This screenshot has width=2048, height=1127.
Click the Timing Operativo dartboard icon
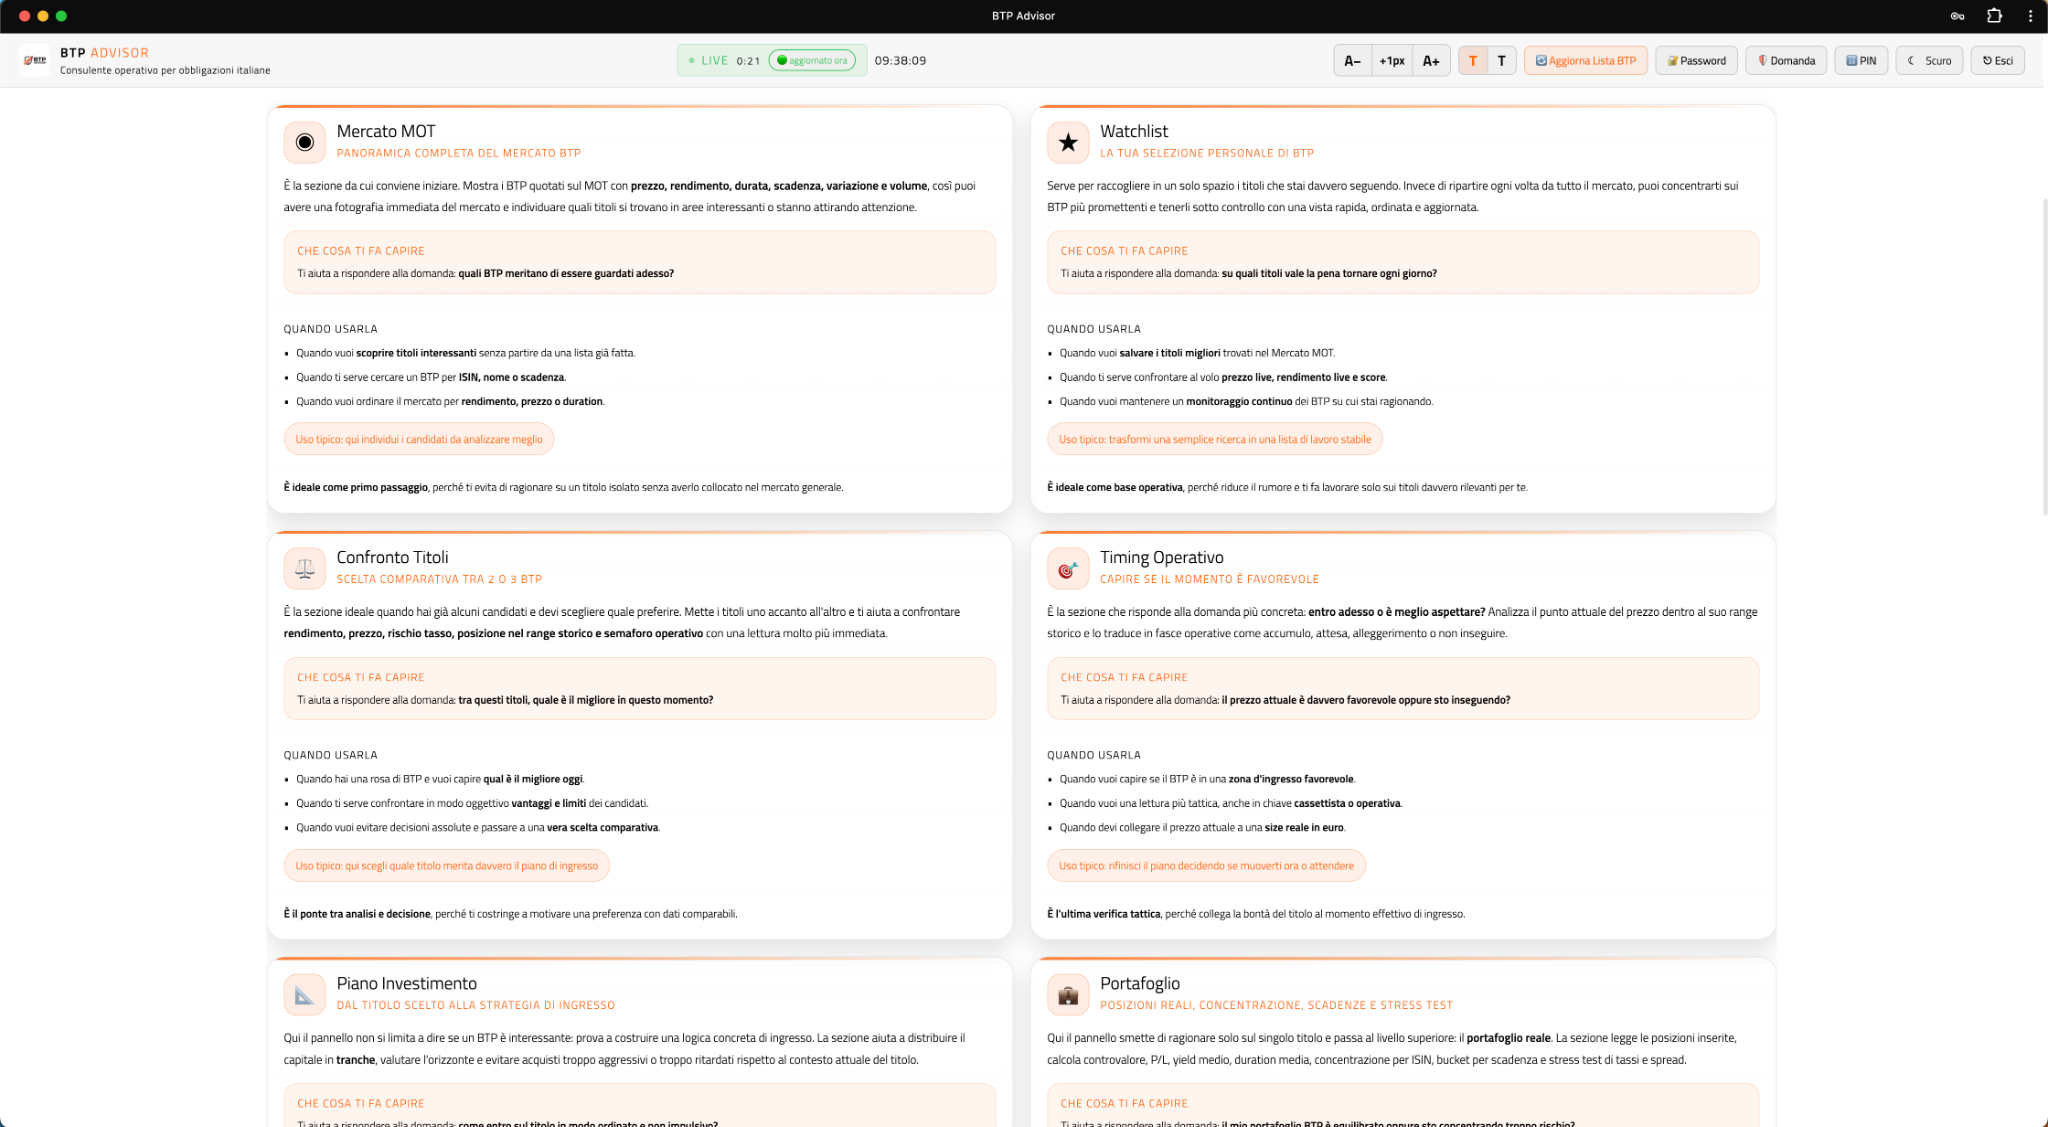[x=1068, y=568]
